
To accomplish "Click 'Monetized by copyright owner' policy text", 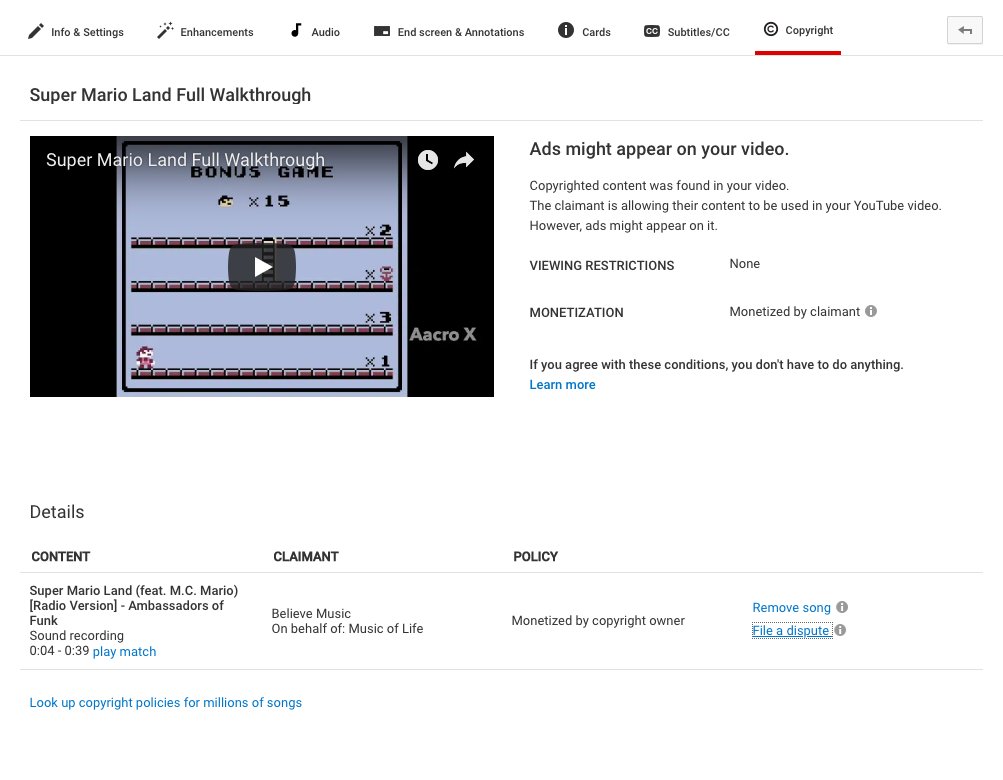I will click(598, 621).
